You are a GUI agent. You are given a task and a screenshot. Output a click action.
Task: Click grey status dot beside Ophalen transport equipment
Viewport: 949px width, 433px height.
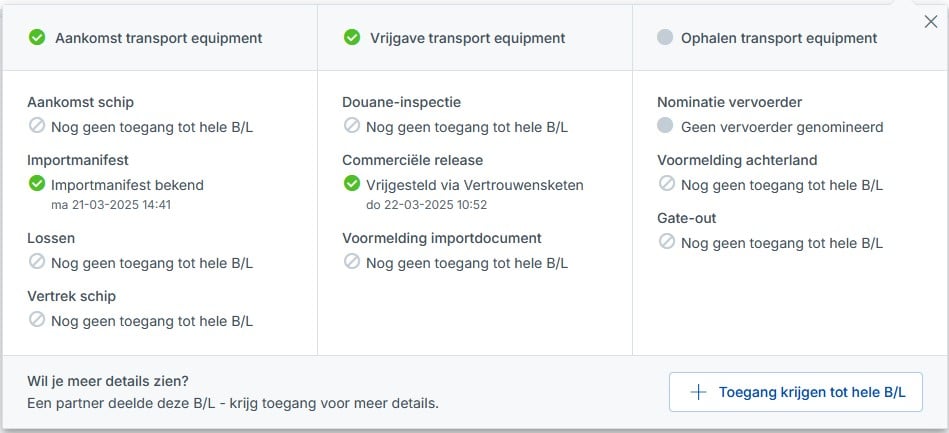coord(665,38)
